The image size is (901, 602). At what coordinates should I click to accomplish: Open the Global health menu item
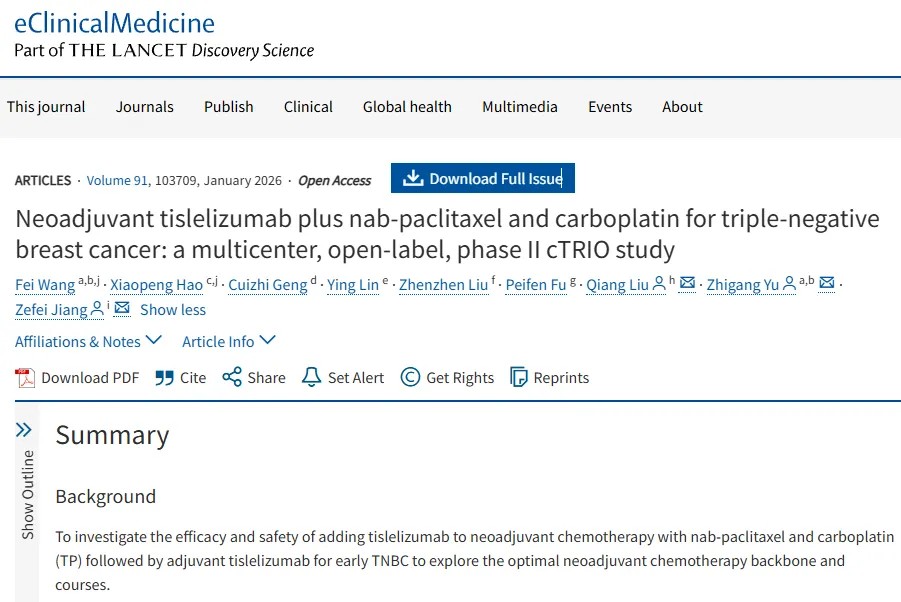click(x=407, y=107)
